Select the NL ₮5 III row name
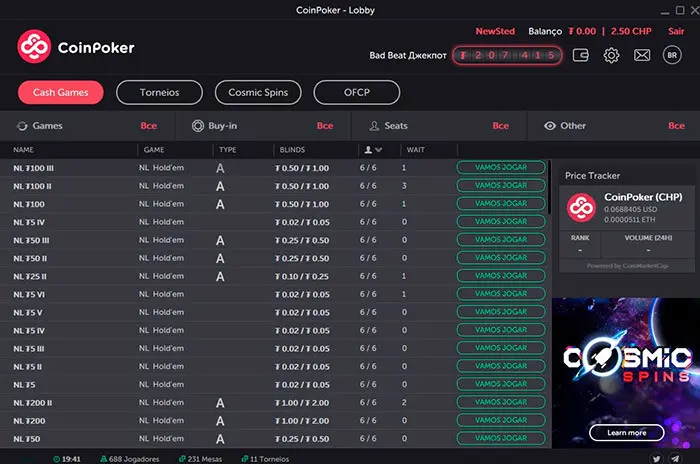The image size is (700, 464). coord(29,349)
